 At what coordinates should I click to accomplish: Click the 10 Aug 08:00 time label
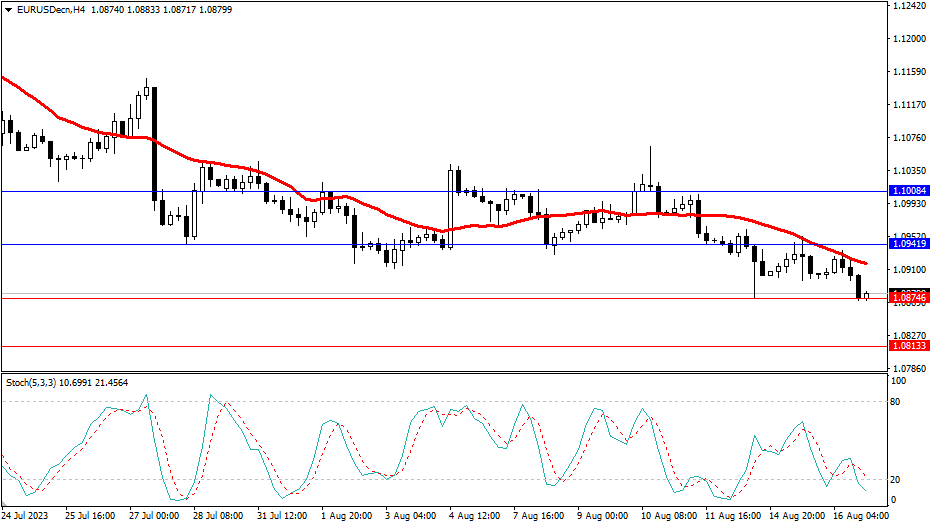coord(669,516)
